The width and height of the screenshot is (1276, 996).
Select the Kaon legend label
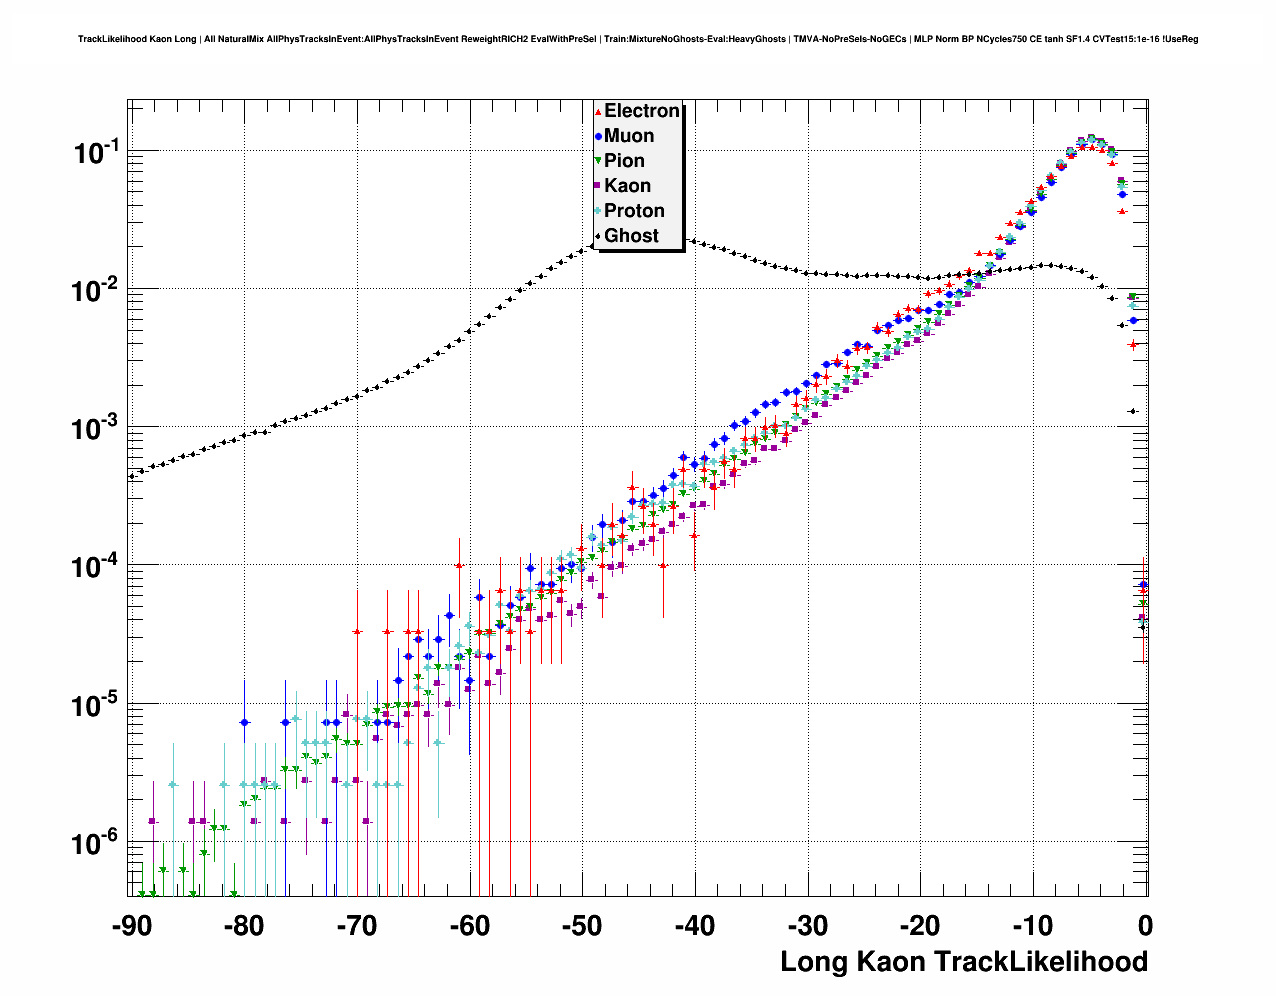click(x=627, y=186)
